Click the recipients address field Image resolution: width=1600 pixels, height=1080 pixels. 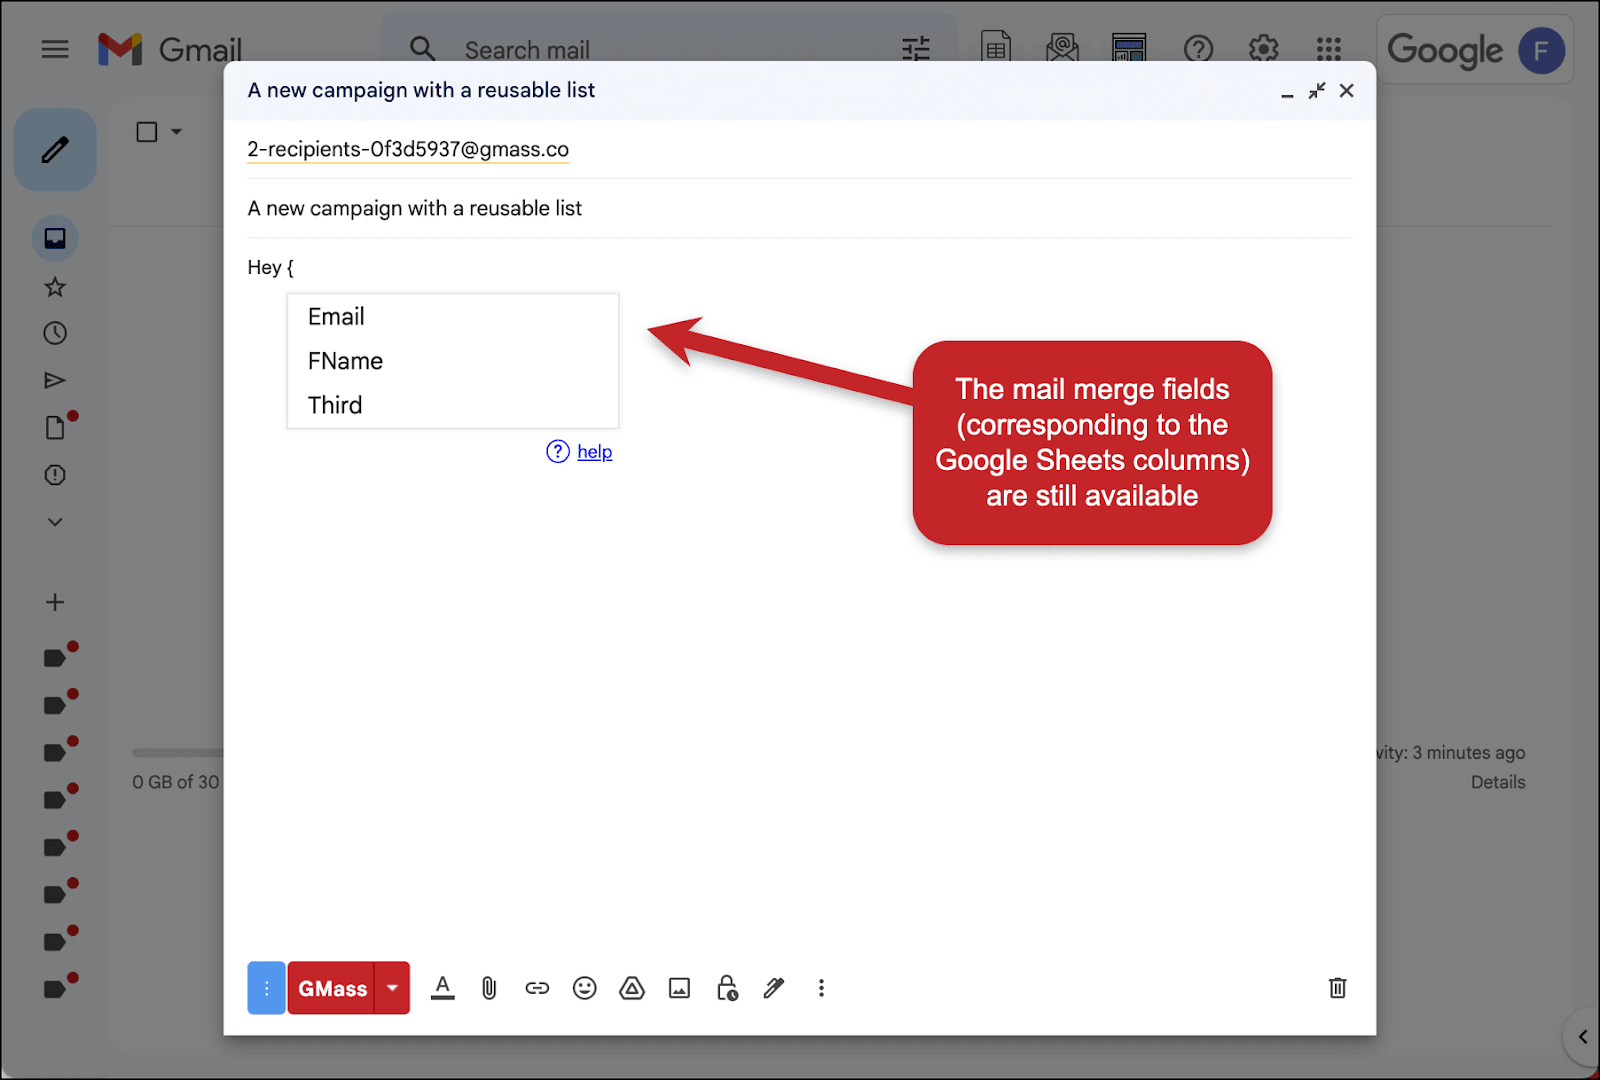pos(799,149)
